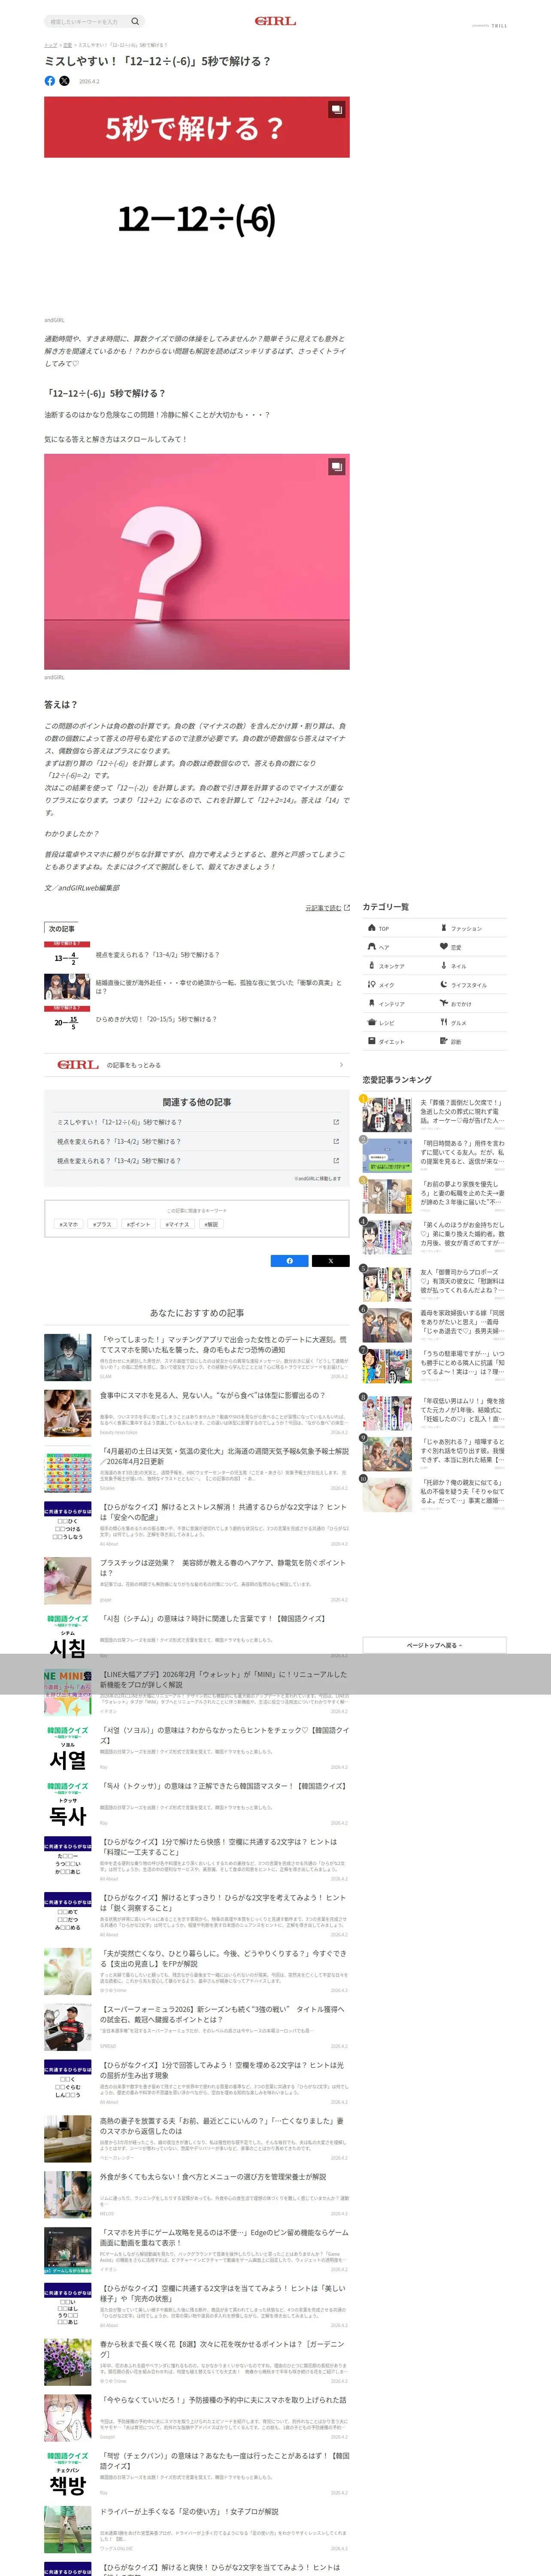
Task: Click the pencil note icon for 診断
Action: point(444,1042)
